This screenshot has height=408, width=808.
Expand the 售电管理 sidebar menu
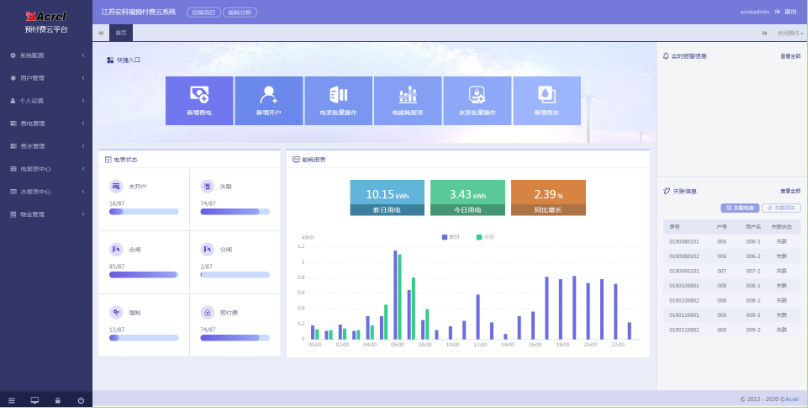(x=45, y=123)
